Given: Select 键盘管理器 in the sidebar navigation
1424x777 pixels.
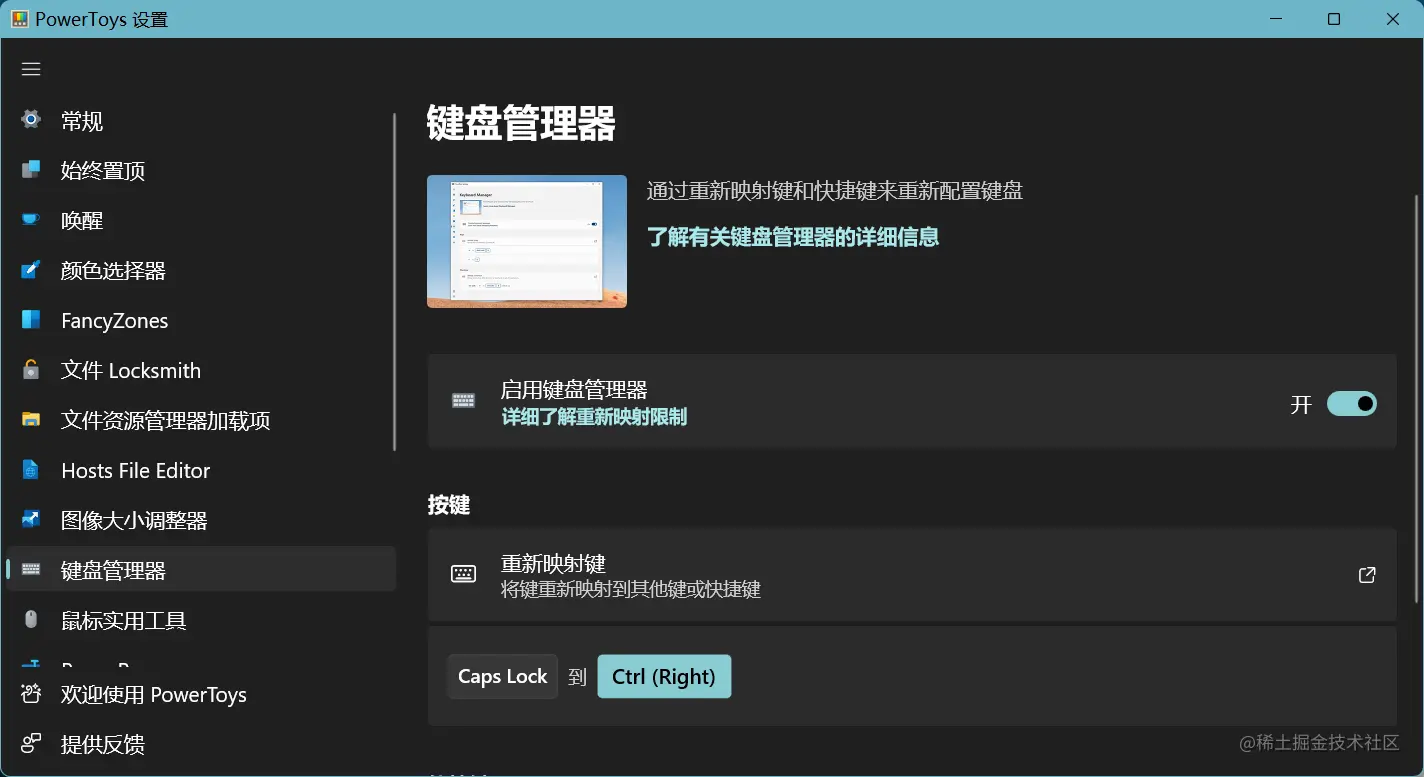Looking at the screenshot, I should click(200, 570).
